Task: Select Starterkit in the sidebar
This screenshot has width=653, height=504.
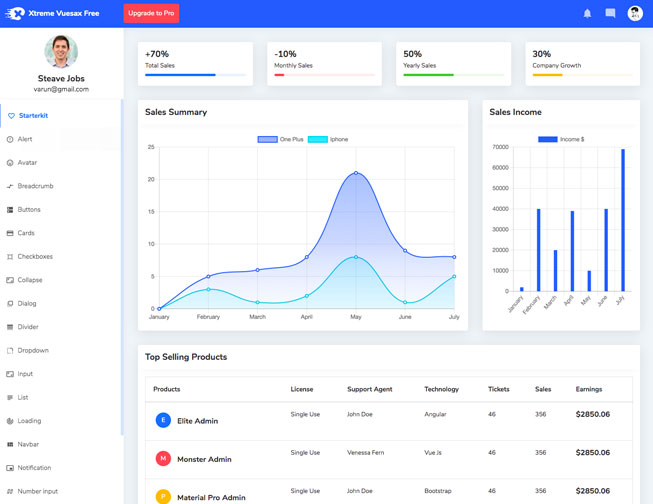Action: pyautogui.click(x=33, y=116)
